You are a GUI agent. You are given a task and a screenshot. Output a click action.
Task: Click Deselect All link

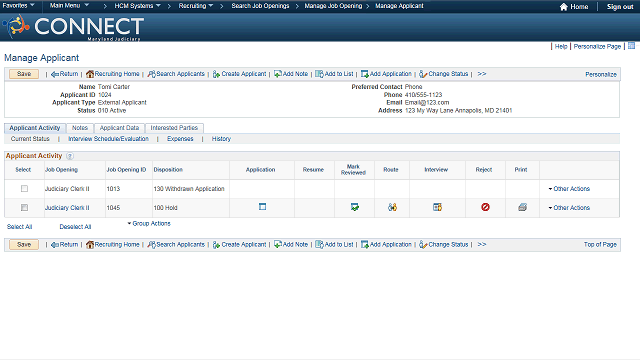click(x=76, y=227)
